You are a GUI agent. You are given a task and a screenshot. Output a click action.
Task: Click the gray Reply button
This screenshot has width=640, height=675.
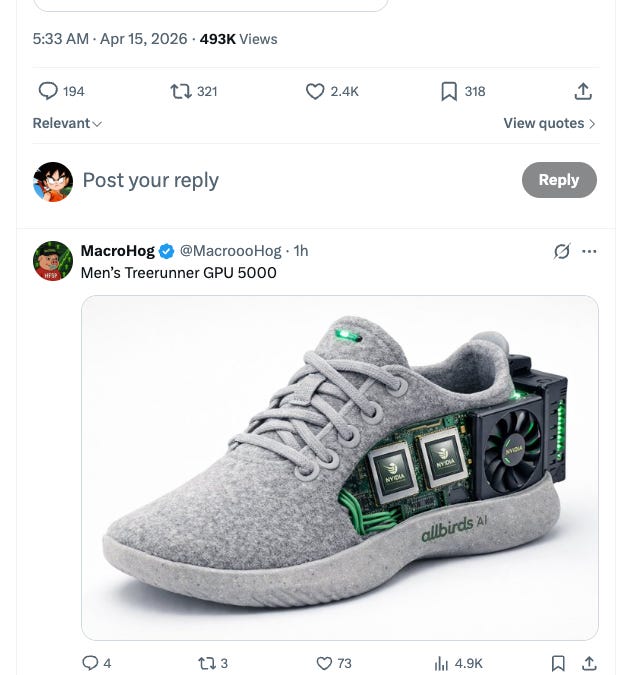(x=559, y=180)
